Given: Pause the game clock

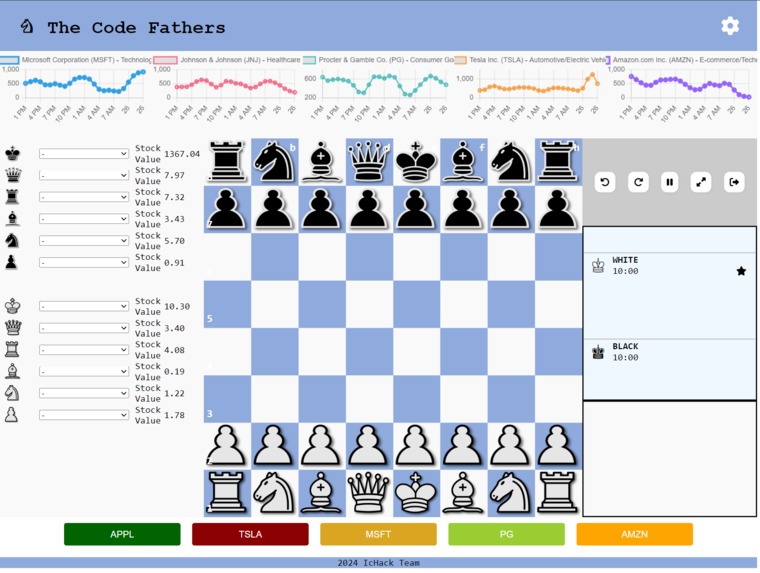Looking at the screenshot, I should pyautogui.click(x=669, y=182).
